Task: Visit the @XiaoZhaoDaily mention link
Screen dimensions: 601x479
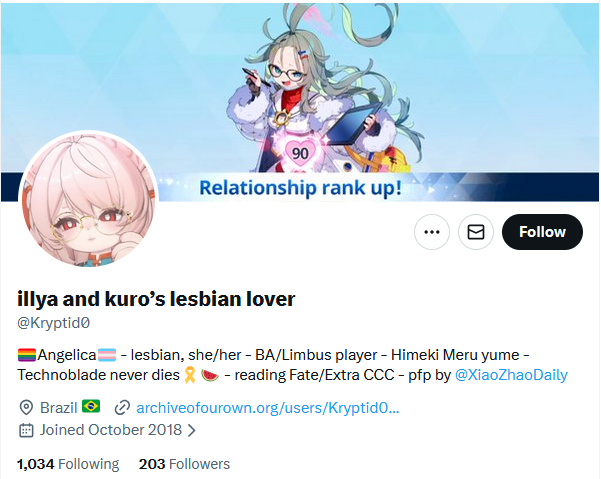Action: tap(511, 375)
